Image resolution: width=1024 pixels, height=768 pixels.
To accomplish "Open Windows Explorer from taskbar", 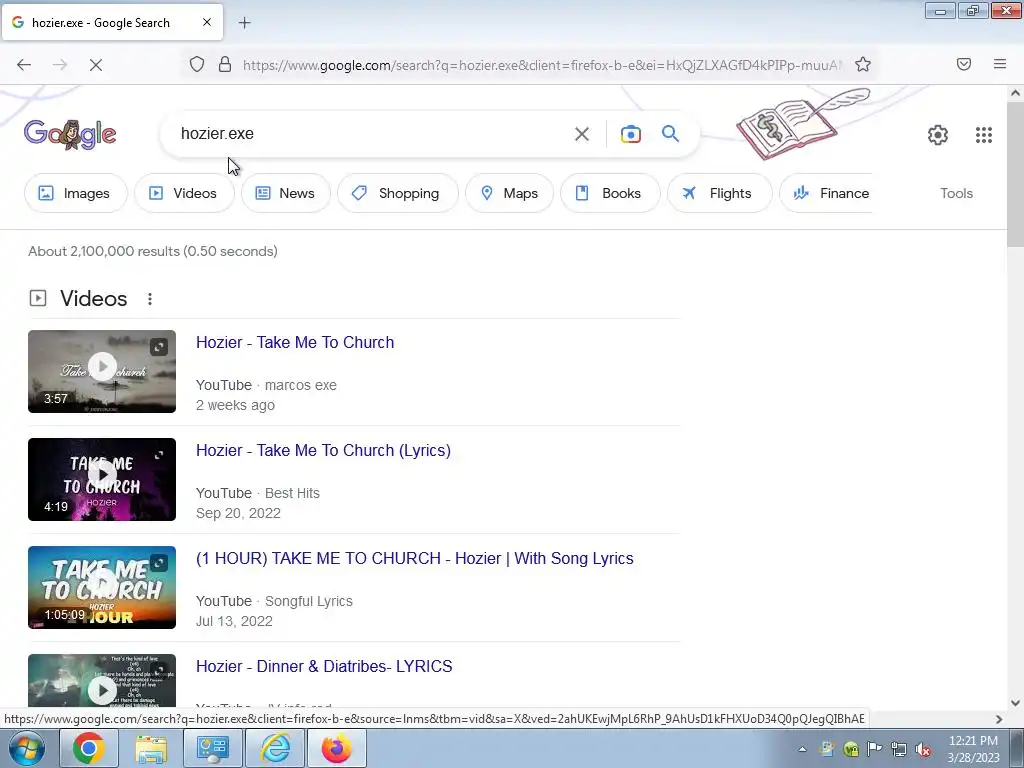I will (151, 748).
